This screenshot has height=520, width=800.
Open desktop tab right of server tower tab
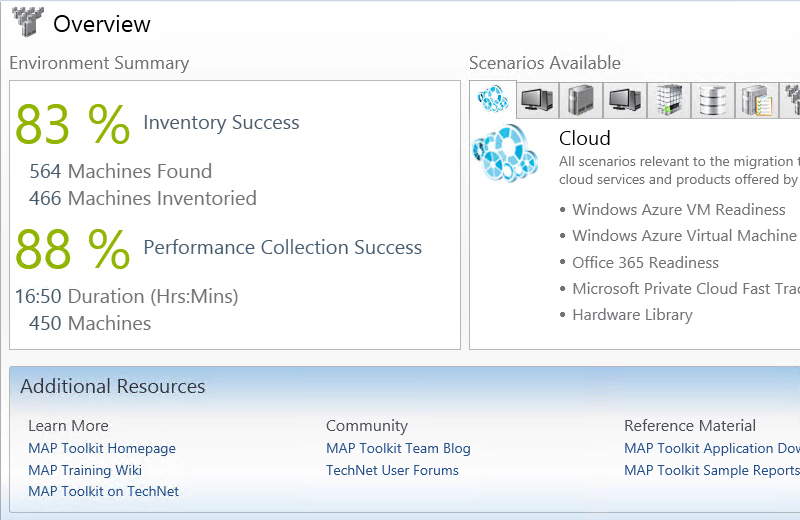[625, 100]
